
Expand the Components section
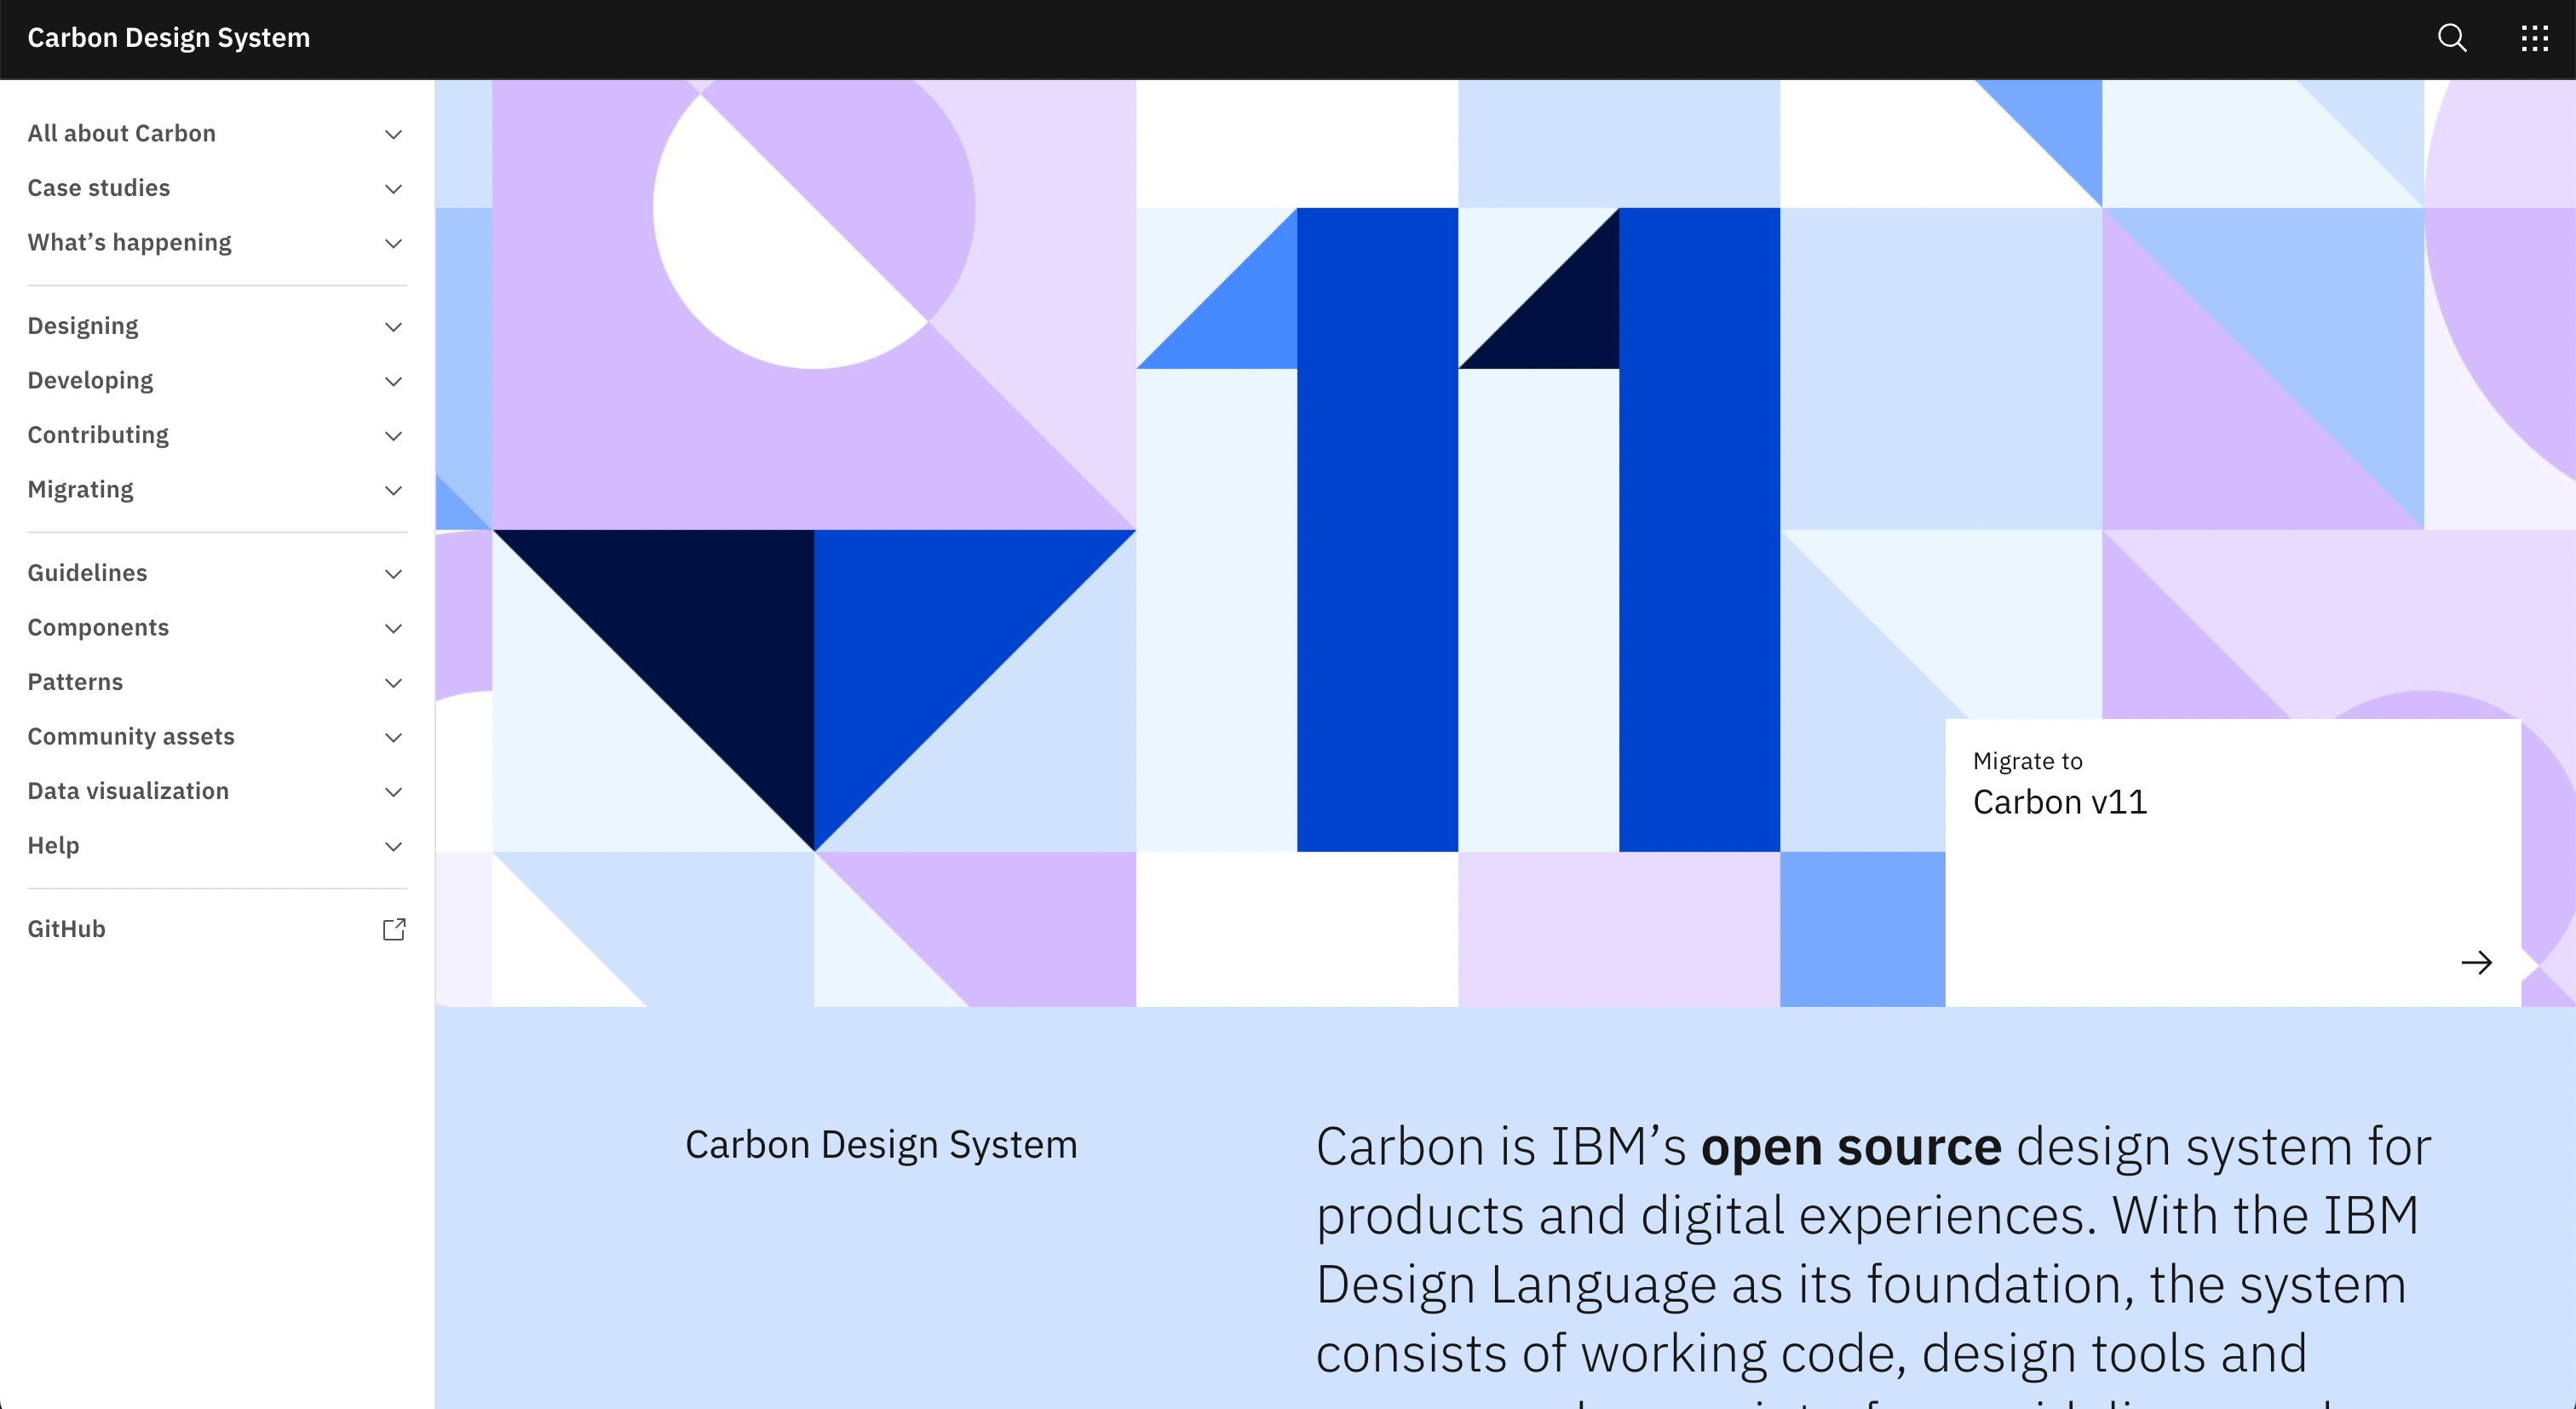click(x=98, y=627)
